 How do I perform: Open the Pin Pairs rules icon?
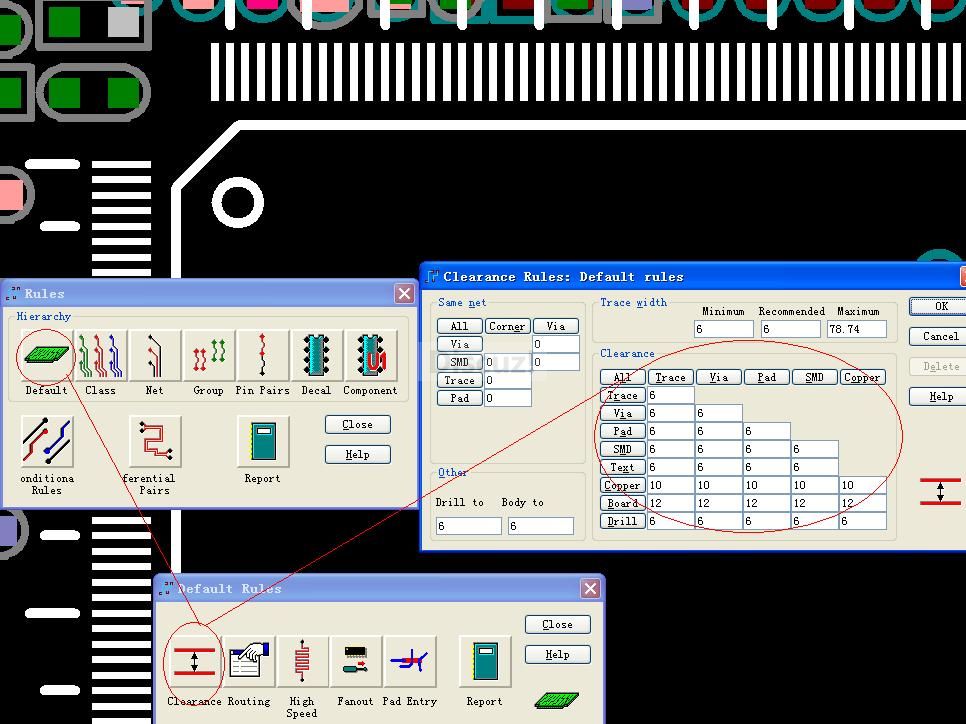[x=262, y=356]
